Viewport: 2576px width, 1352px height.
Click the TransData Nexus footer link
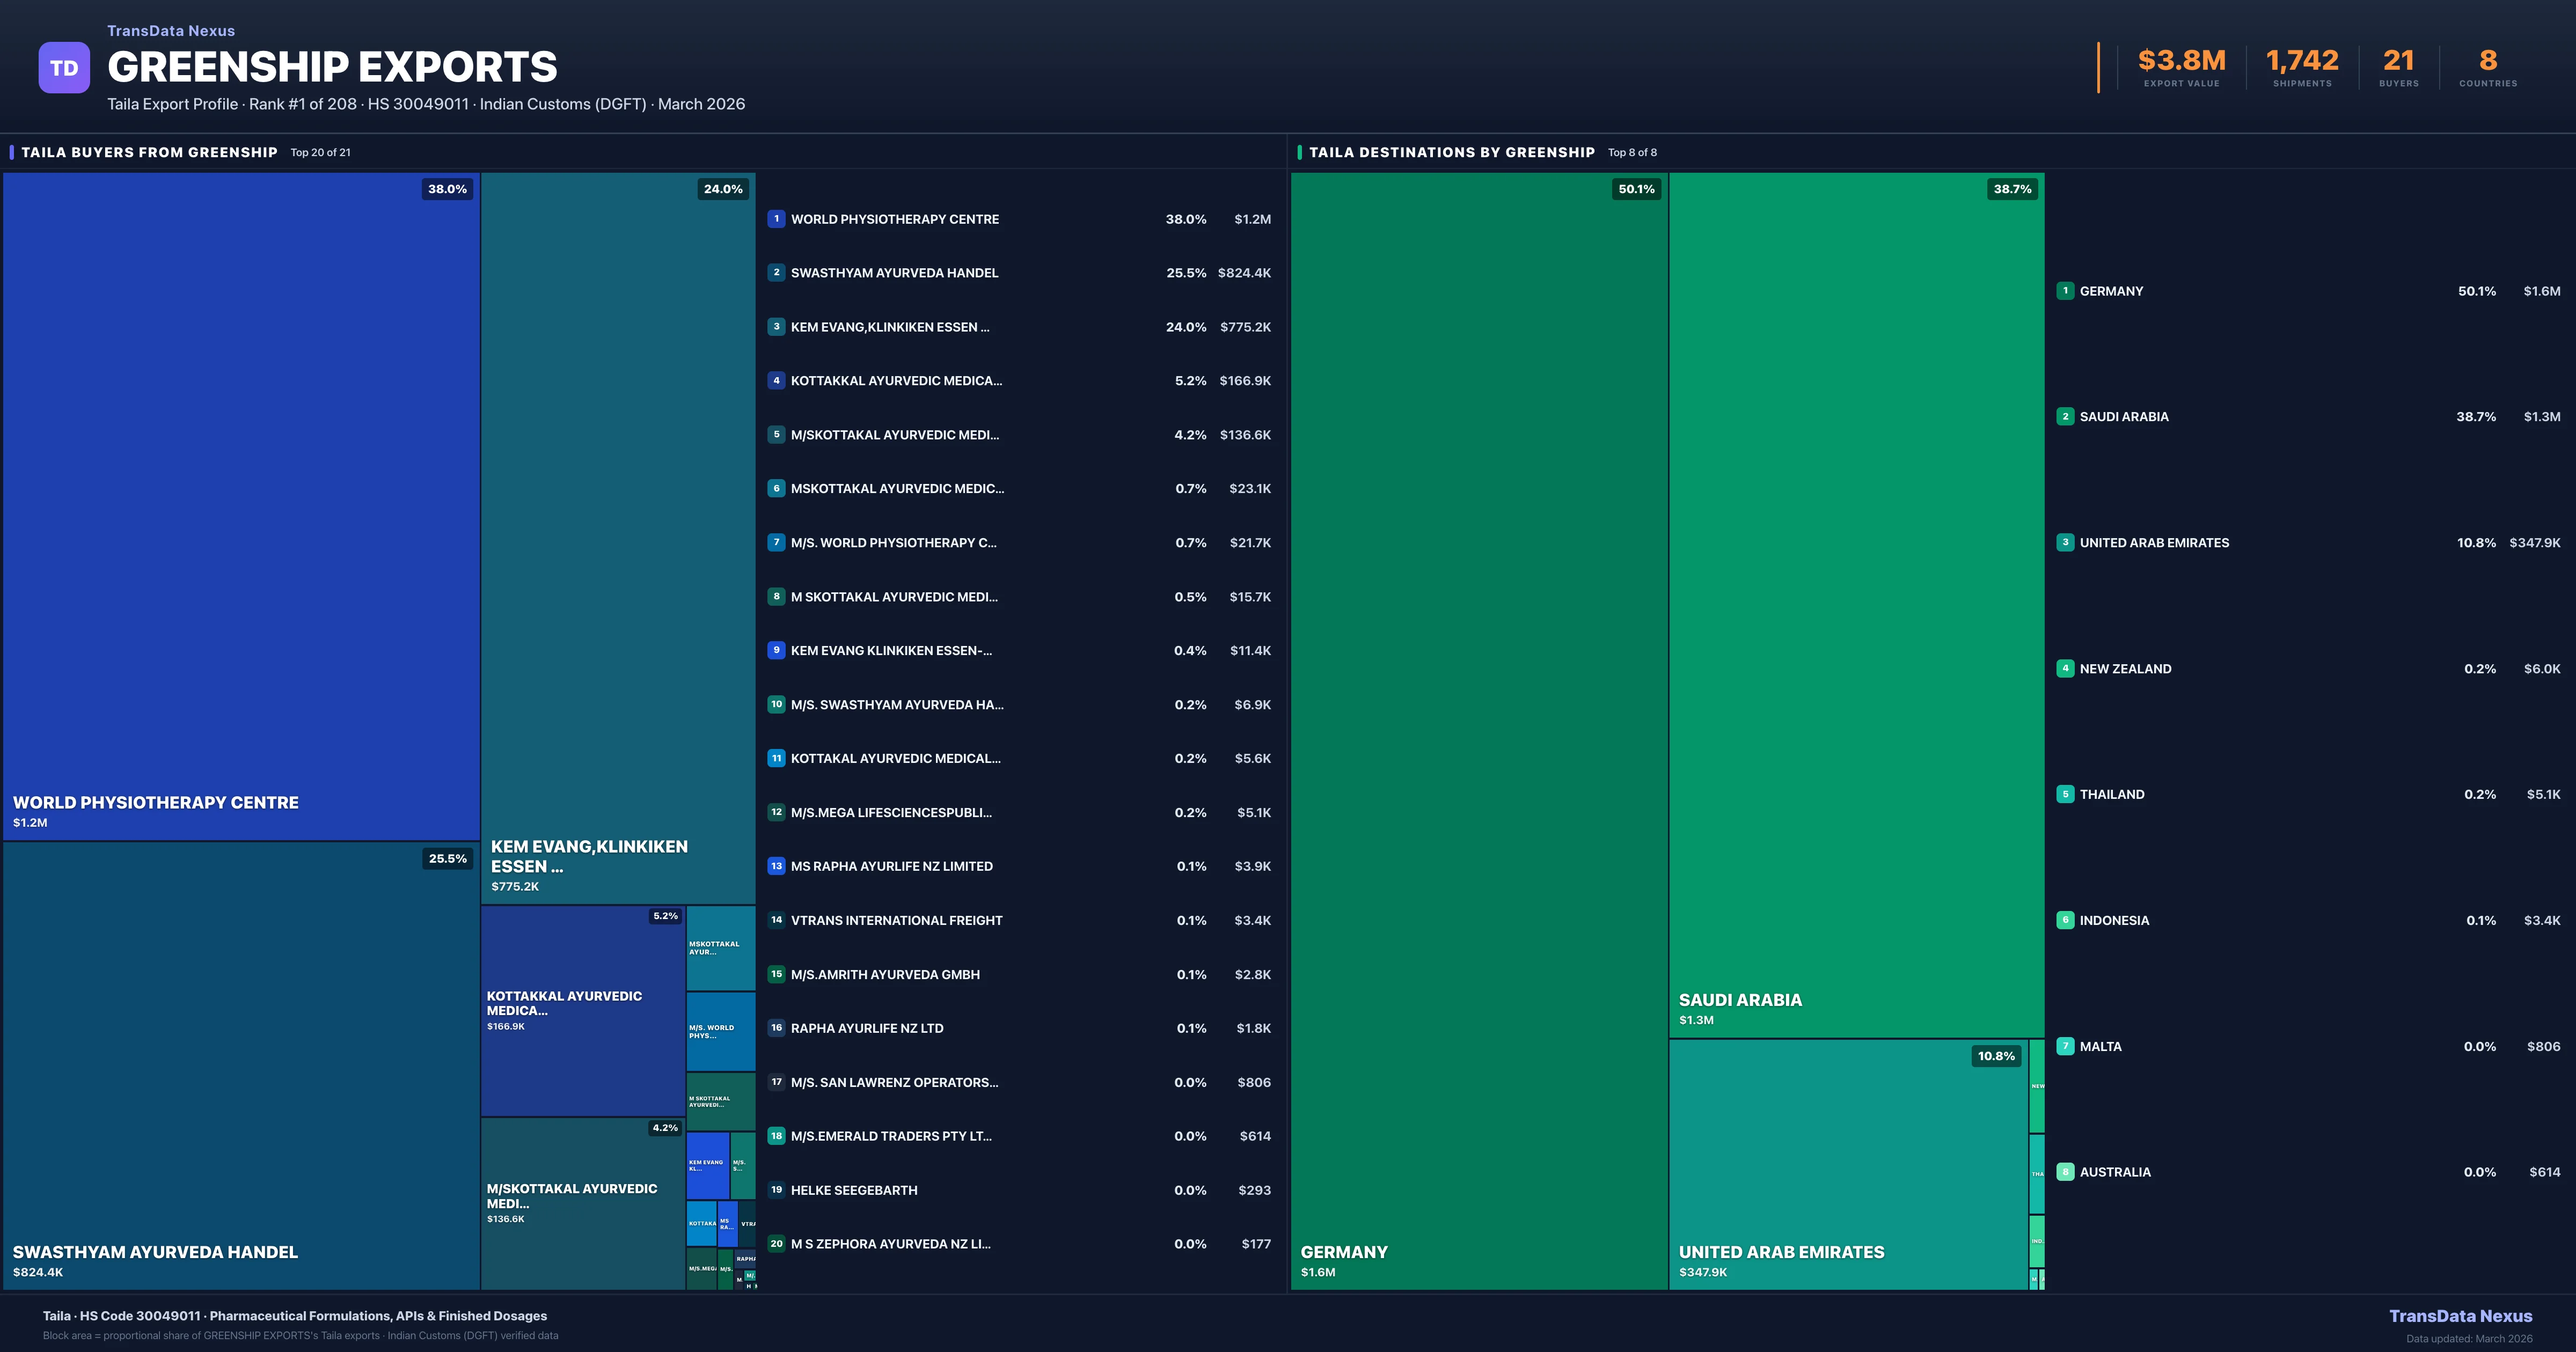coord(2460,1316)
